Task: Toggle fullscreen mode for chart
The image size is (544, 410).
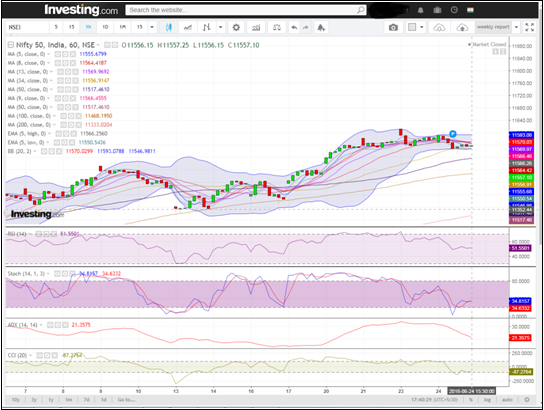Action: click(x=530, y=27)
